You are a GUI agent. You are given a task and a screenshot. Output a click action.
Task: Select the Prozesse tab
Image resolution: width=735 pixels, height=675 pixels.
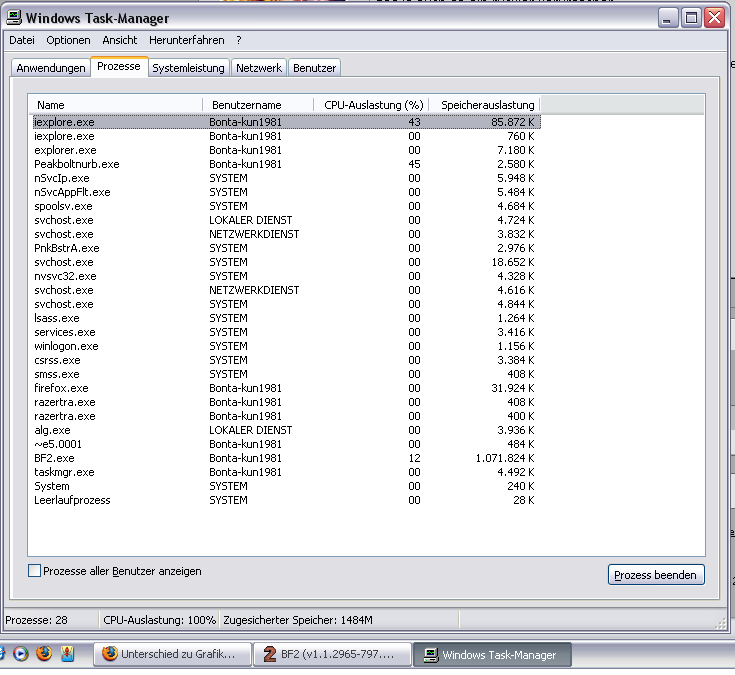pos(119,67)
